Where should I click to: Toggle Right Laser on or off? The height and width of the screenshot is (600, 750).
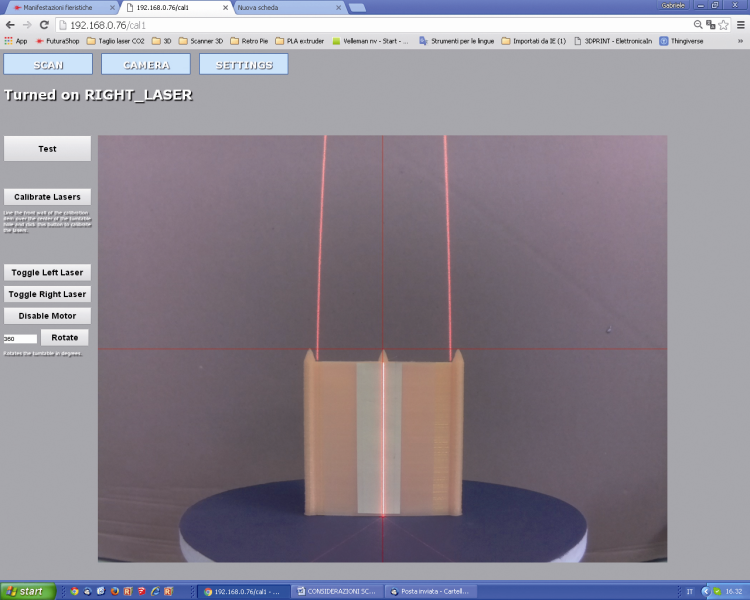point(47,294)
